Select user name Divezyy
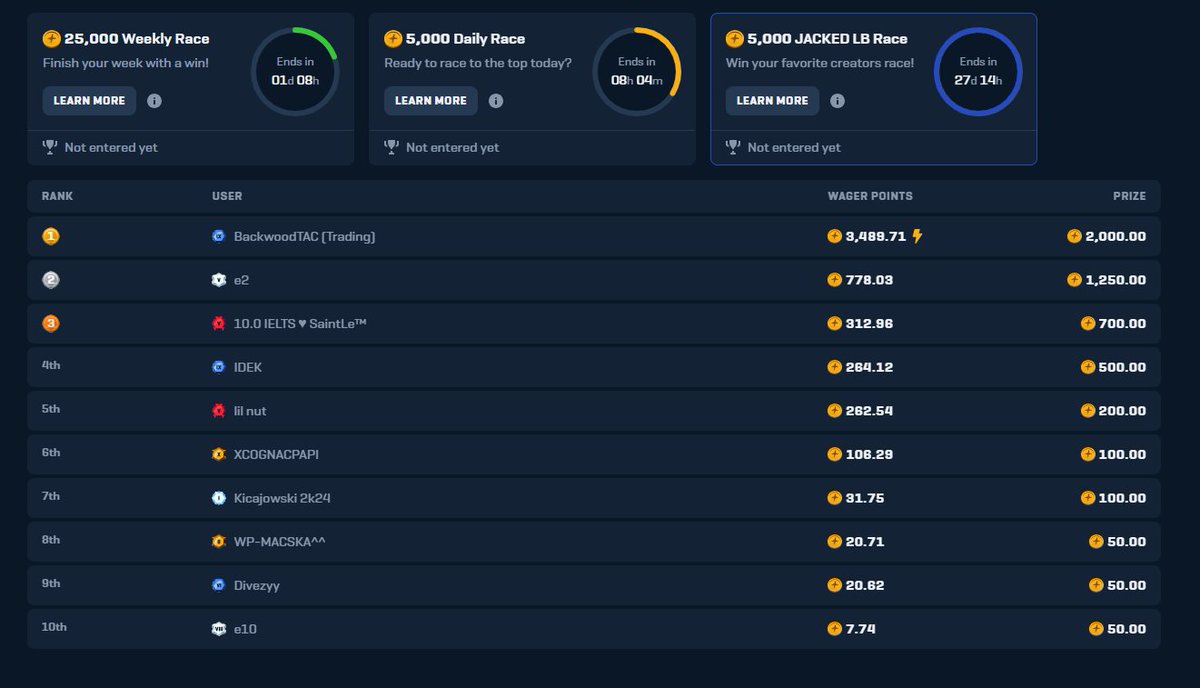 point(256,585)
